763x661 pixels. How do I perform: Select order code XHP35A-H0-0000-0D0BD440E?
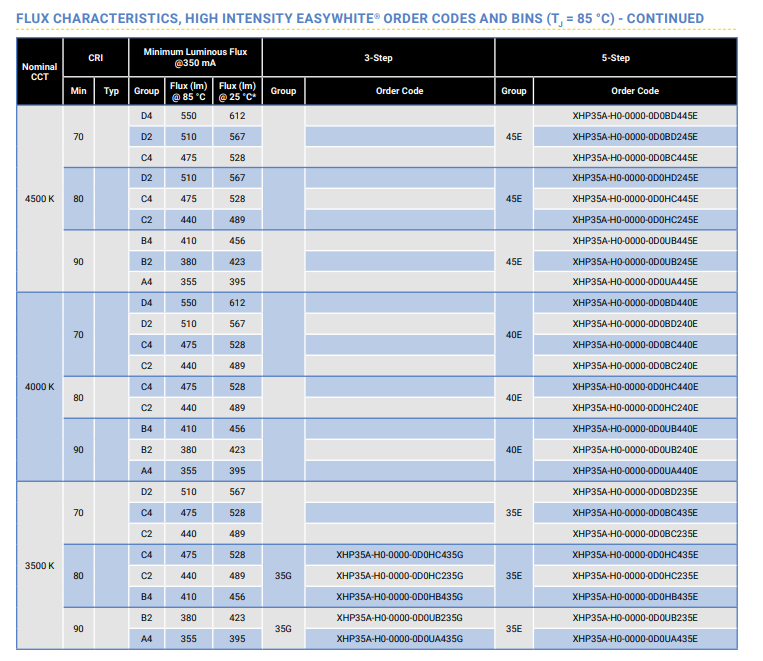click(x=635, y=303)
